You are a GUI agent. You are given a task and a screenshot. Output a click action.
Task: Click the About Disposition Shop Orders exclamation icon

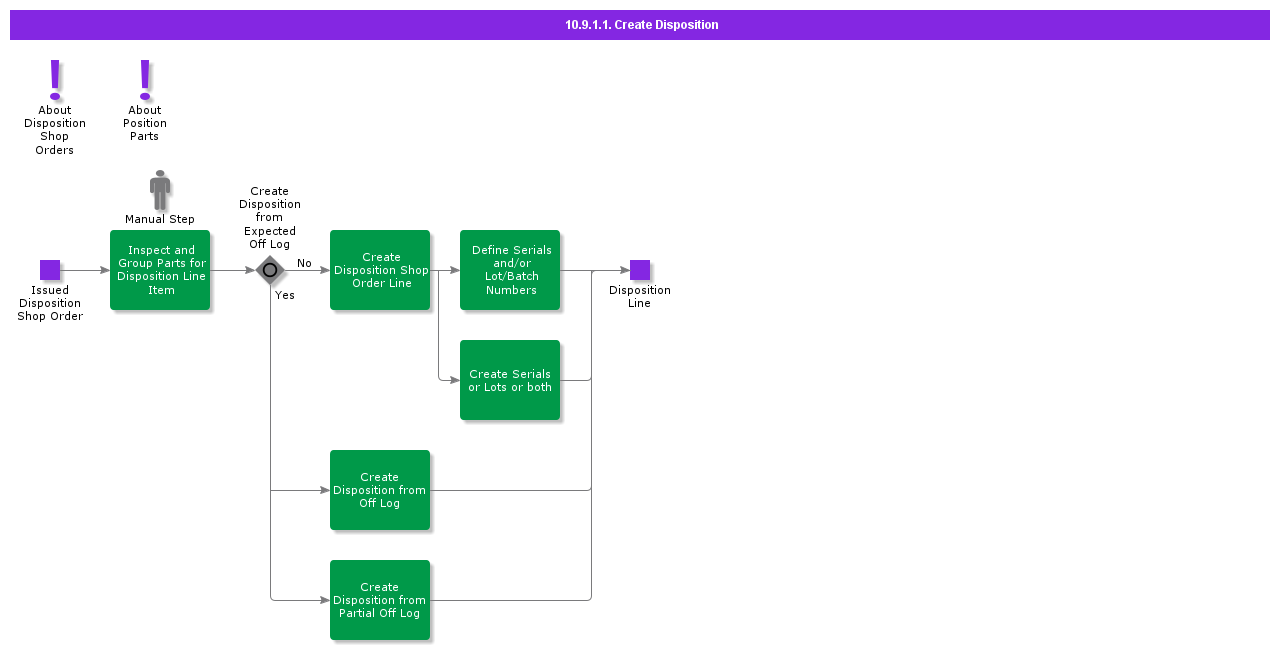(55, 79)
